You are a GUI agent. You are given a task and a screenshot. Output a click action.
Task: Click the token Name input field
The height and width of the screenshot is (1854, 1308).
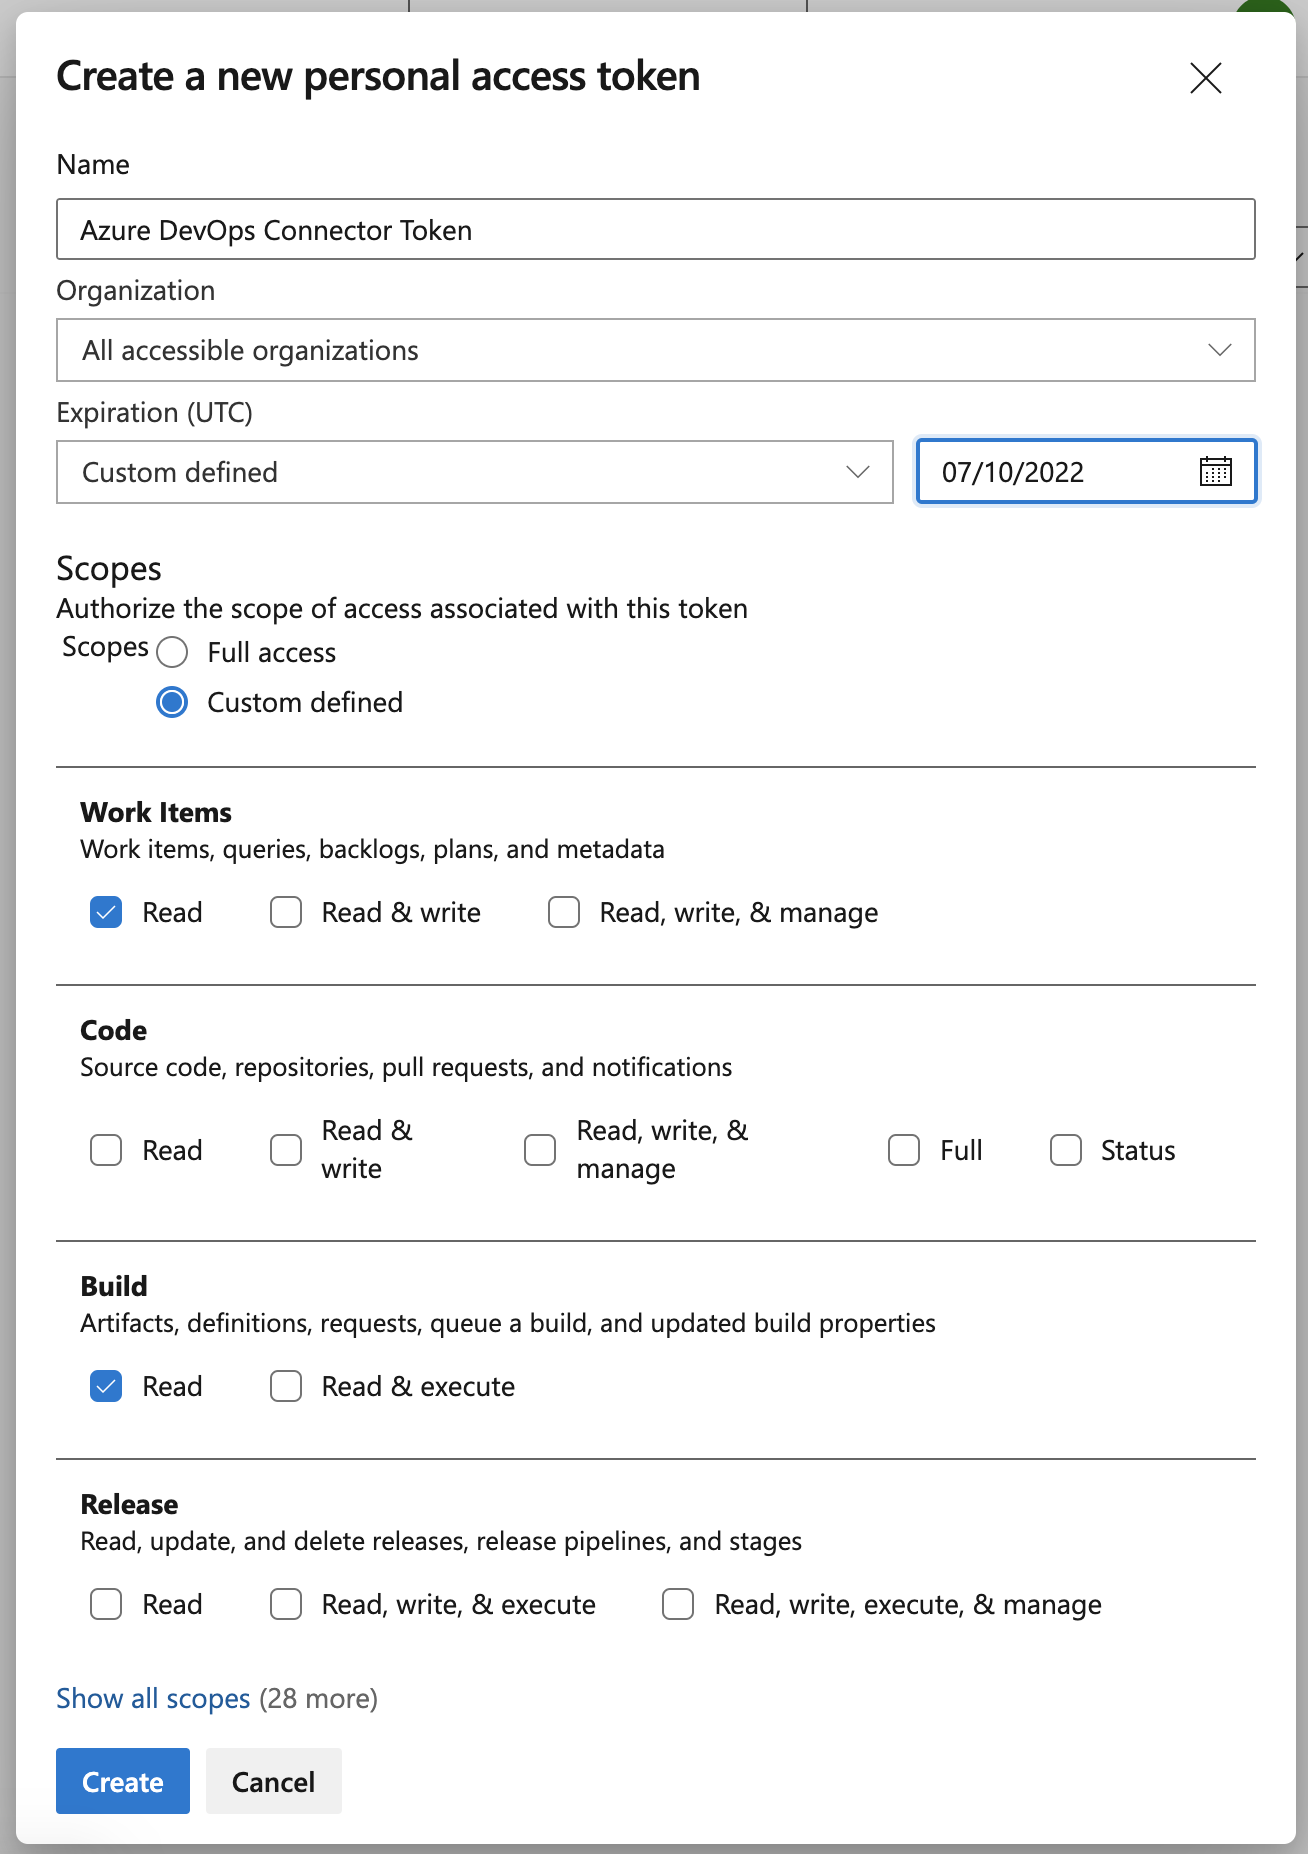[655, 230]
